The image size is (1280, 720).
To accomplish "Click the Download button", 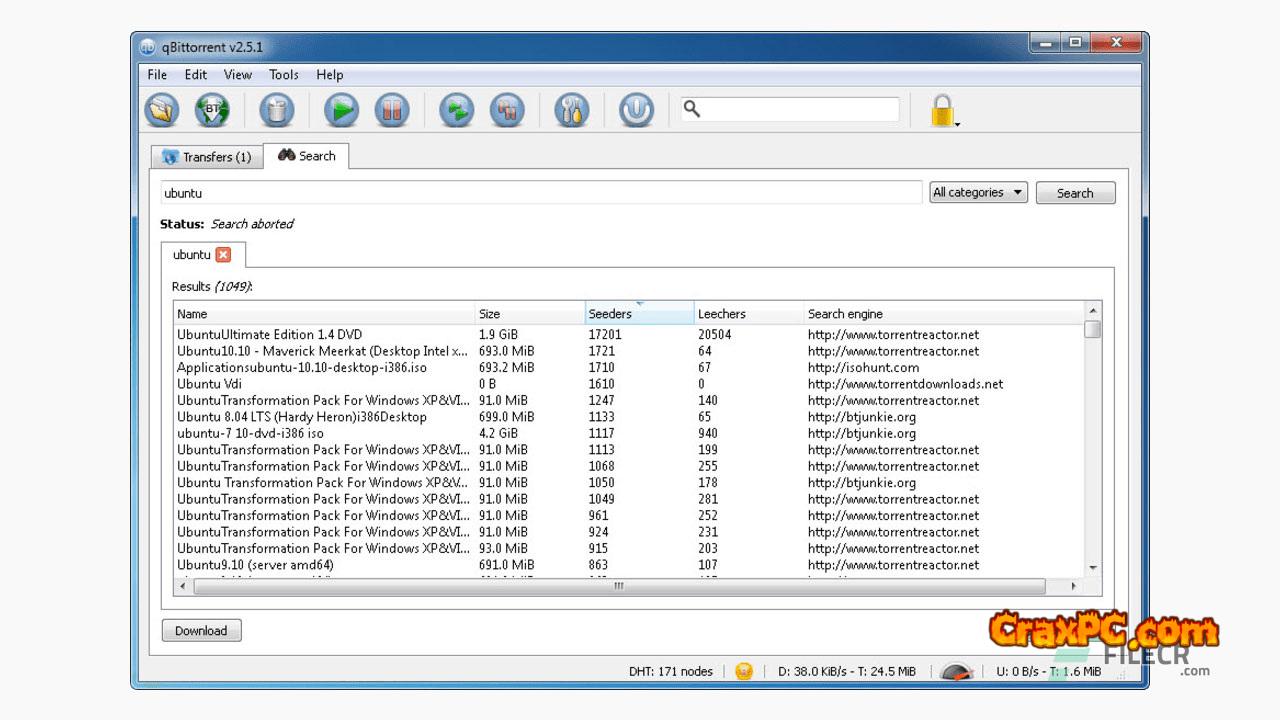I will [201, 631].
